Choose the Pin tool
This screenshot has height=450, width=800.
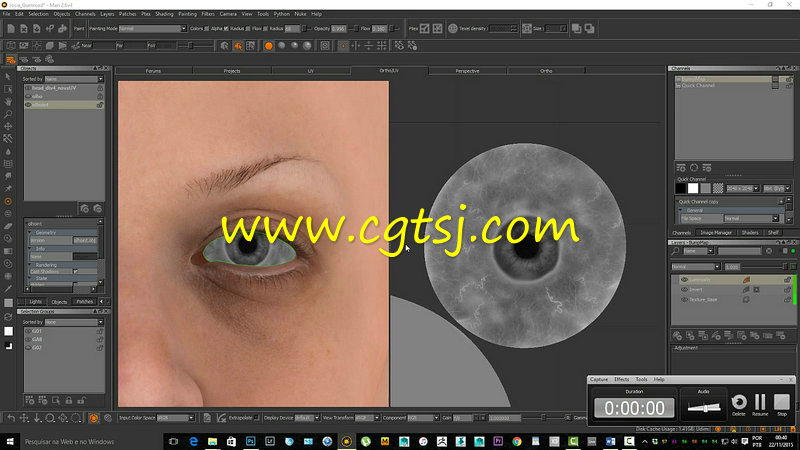pyautogui.click(x=8, y=189)
